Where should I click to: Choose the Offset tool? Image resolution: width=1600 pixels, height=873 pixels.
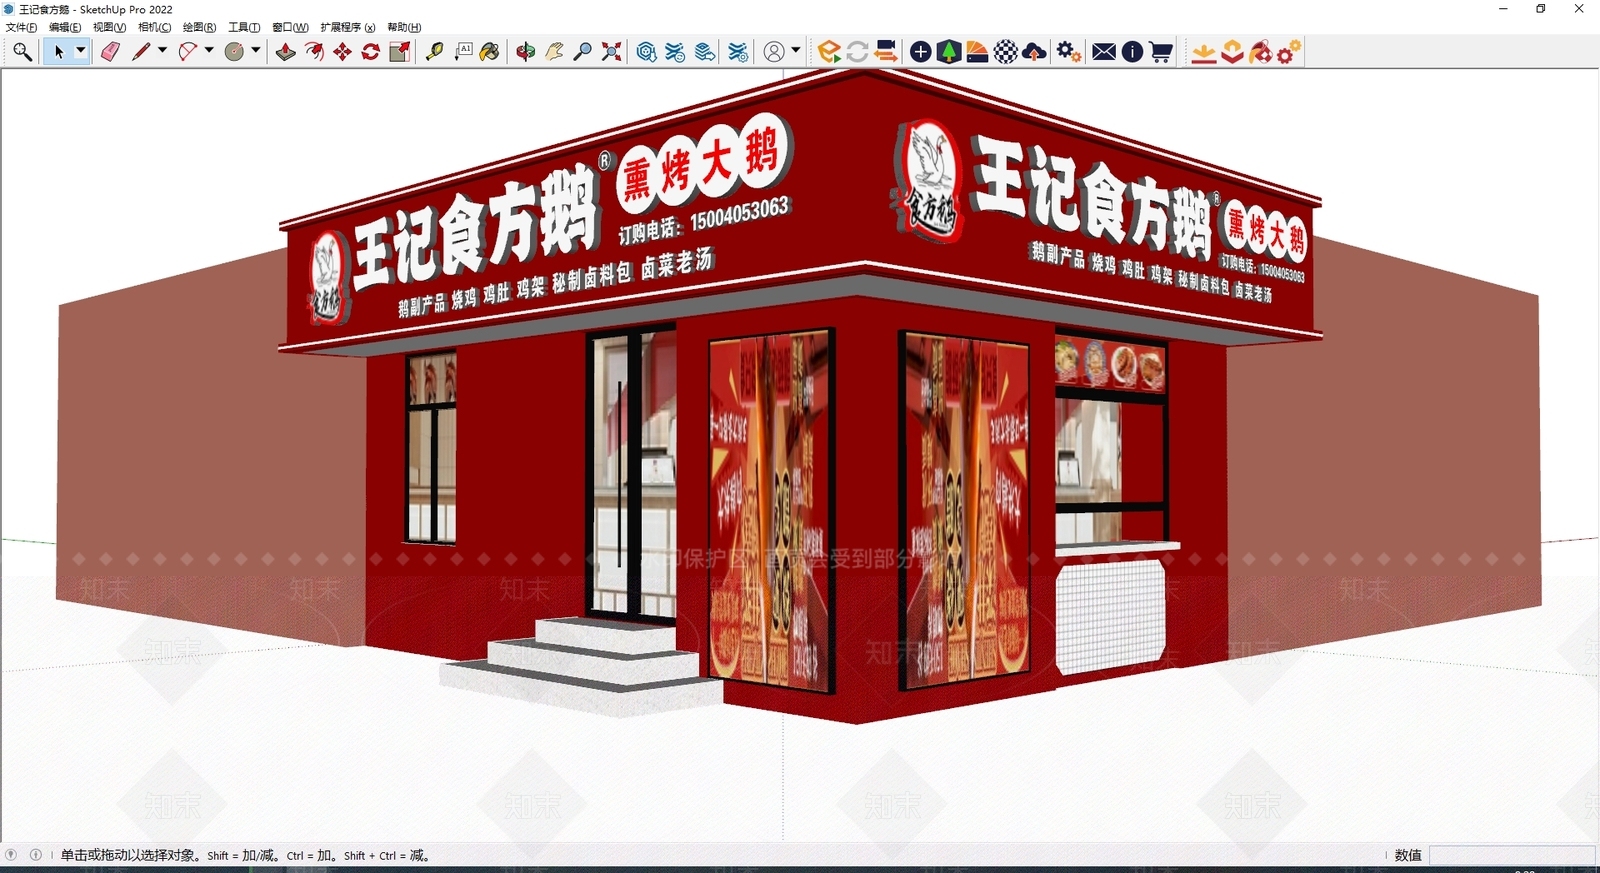pos(314,52)
